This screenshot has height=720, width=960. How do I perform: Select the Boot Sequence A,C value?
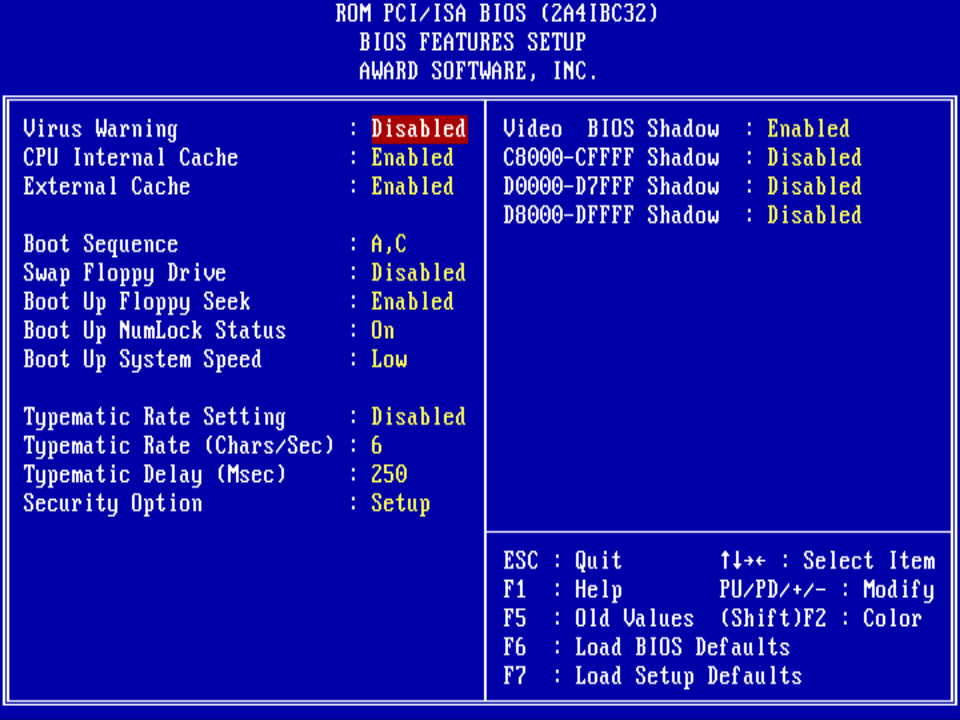click(389, 244)
